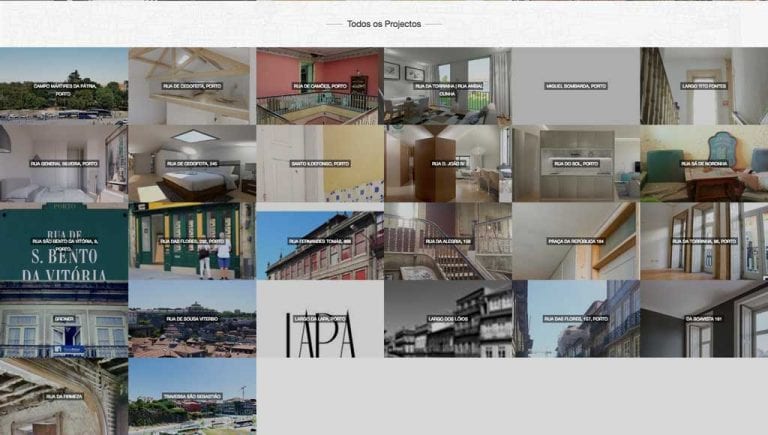Open the Rua Fernandes Tomás project

pos(320,241)
